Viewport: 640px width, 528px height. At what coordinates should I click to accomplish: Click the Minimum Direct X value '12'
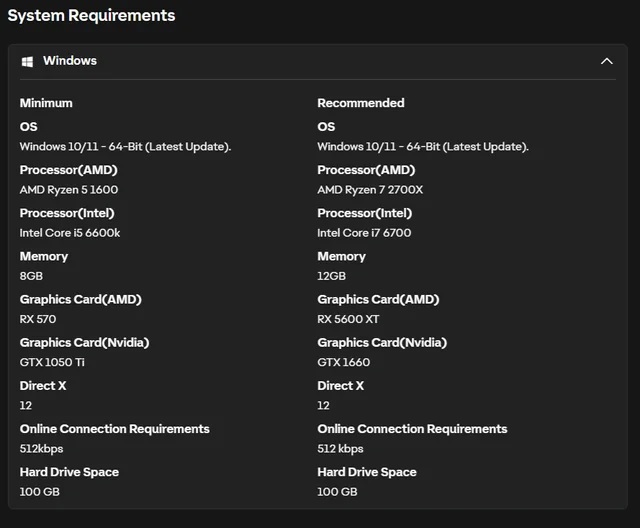26,406
